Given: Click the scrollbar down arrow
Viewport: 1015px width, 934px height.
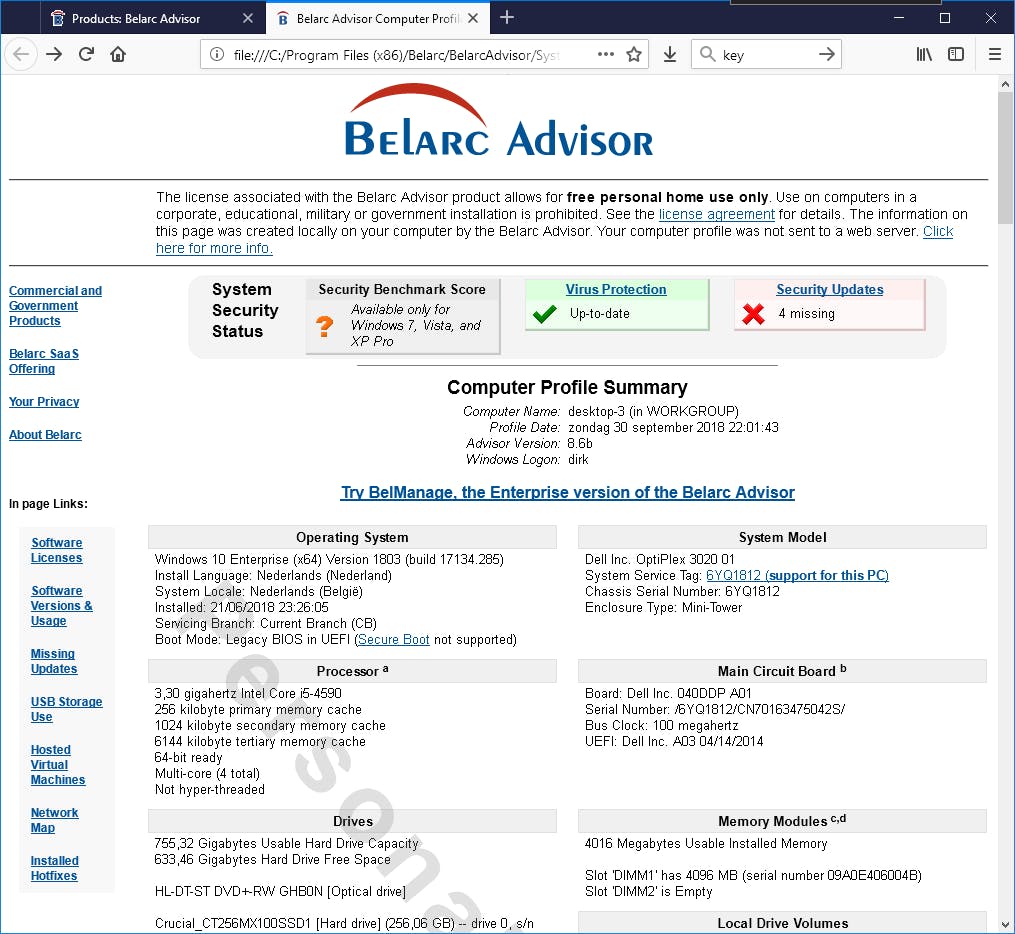Looking at the screenshot, I should point(1005,925).
